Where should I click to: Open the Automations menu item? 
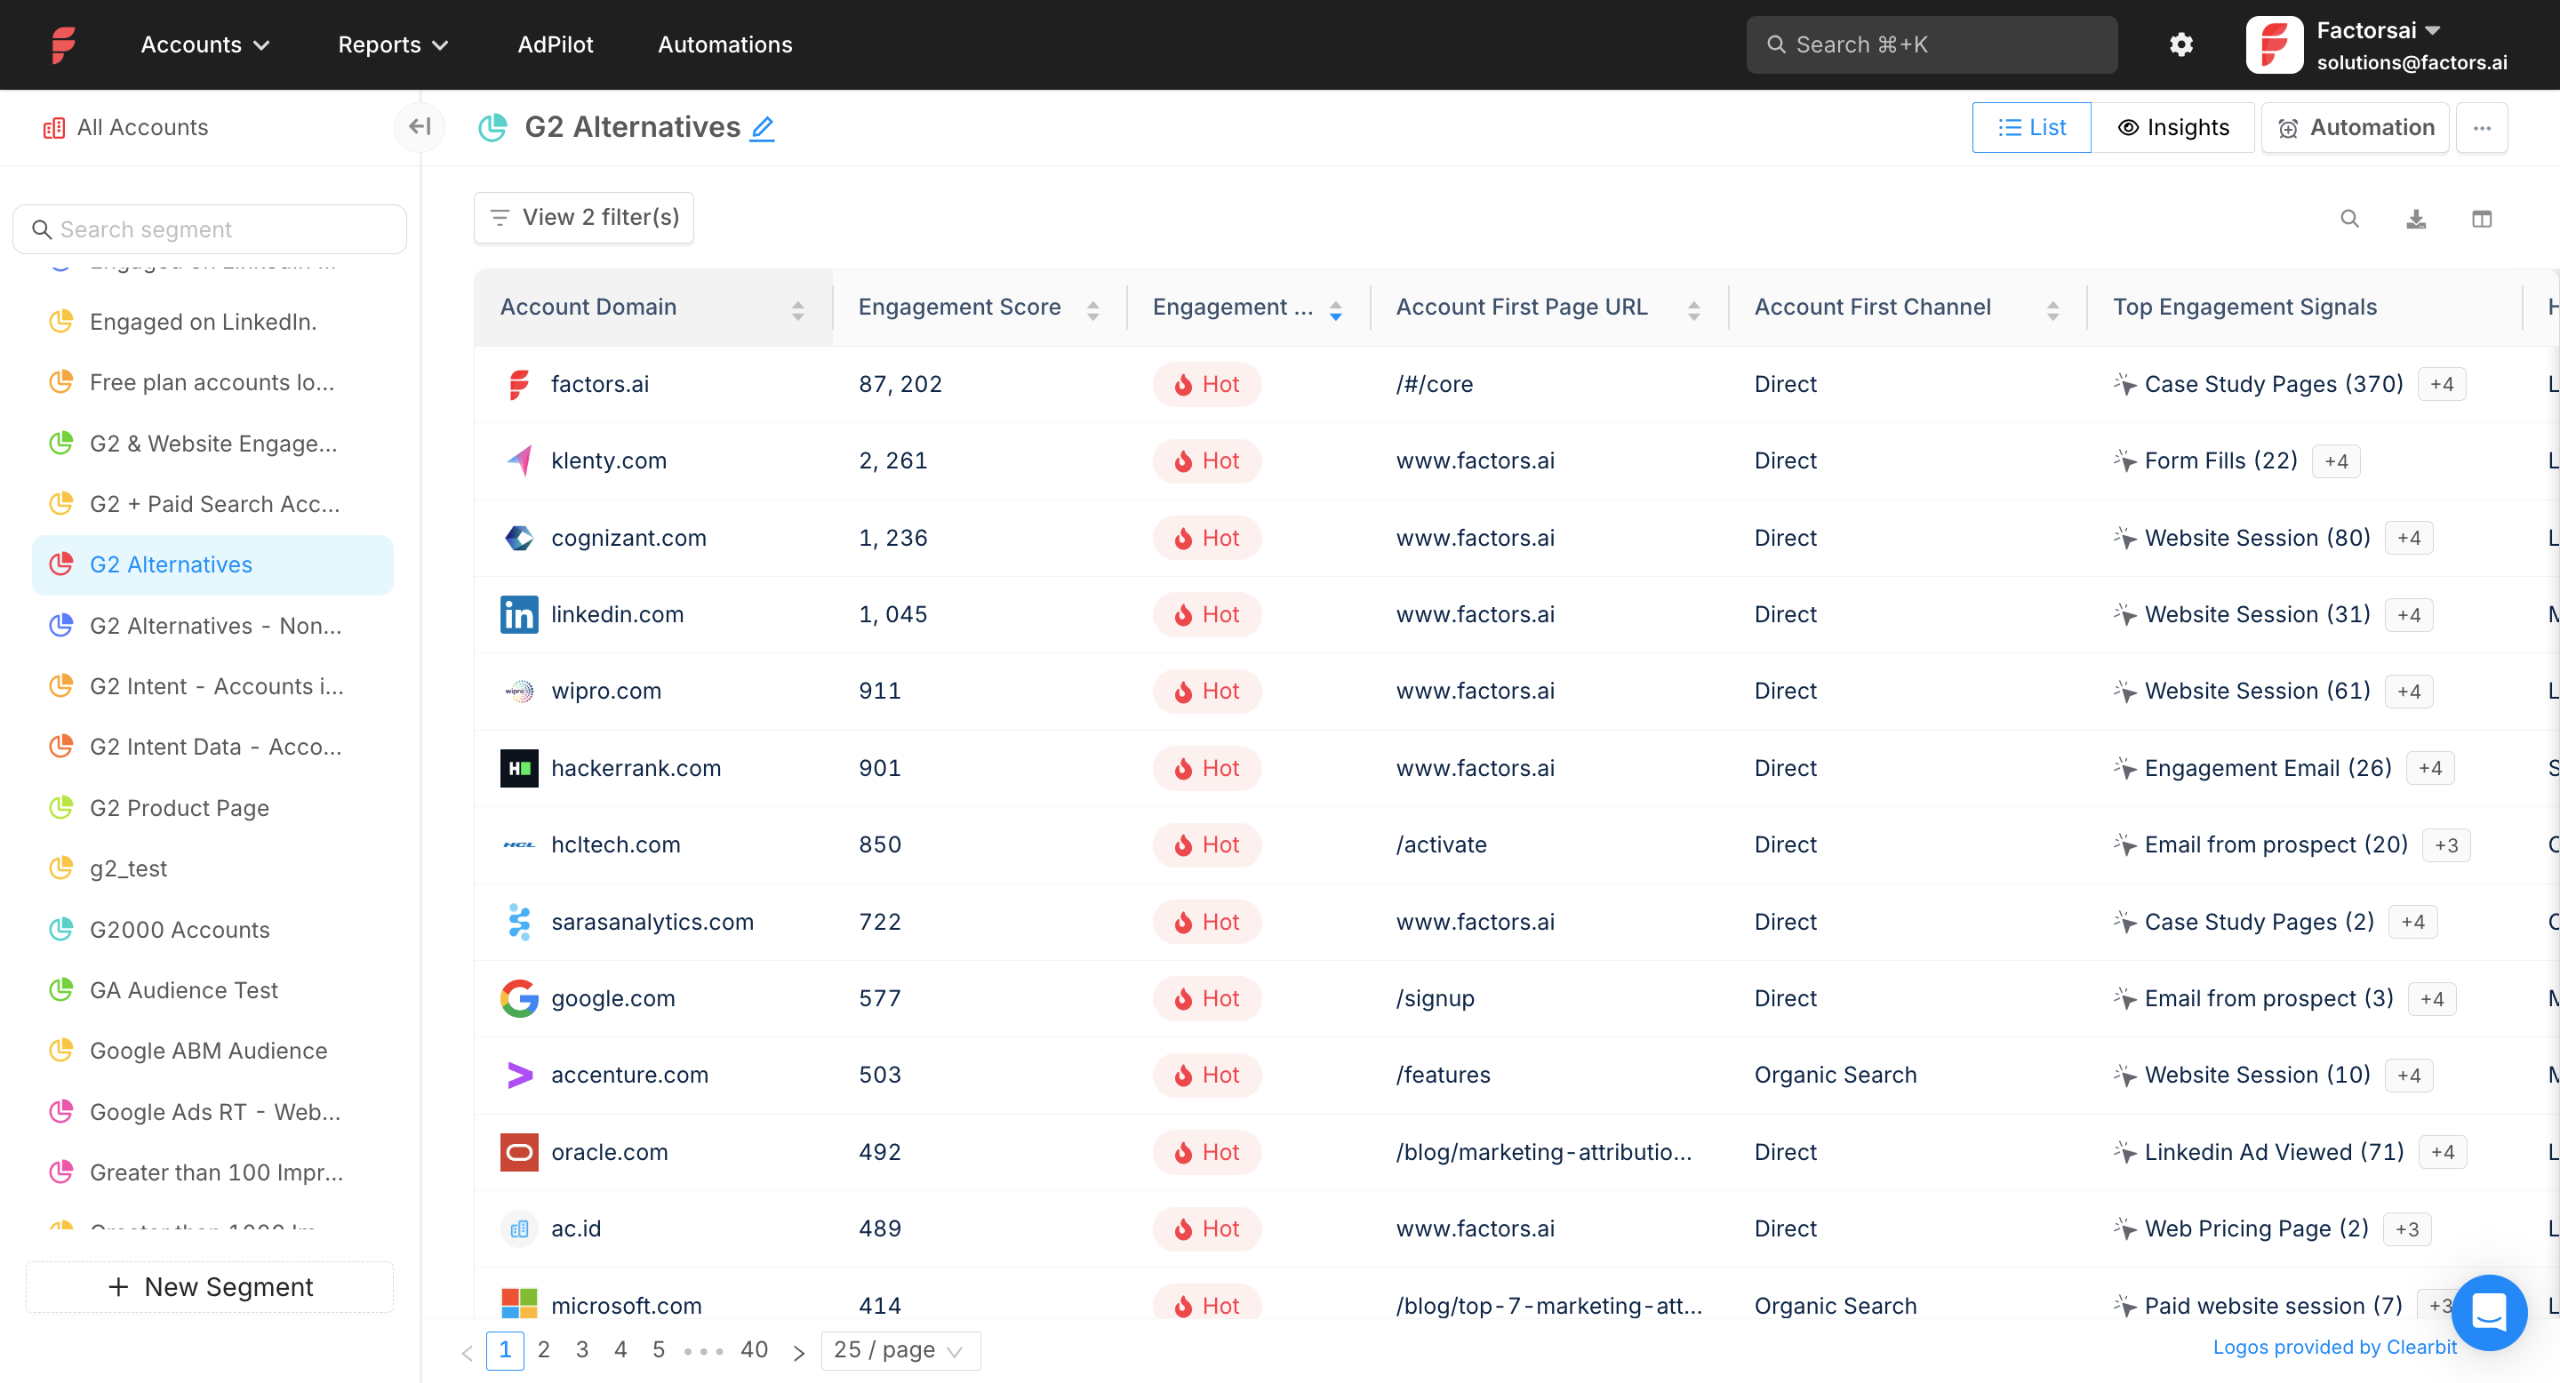(x=724, y=44)
